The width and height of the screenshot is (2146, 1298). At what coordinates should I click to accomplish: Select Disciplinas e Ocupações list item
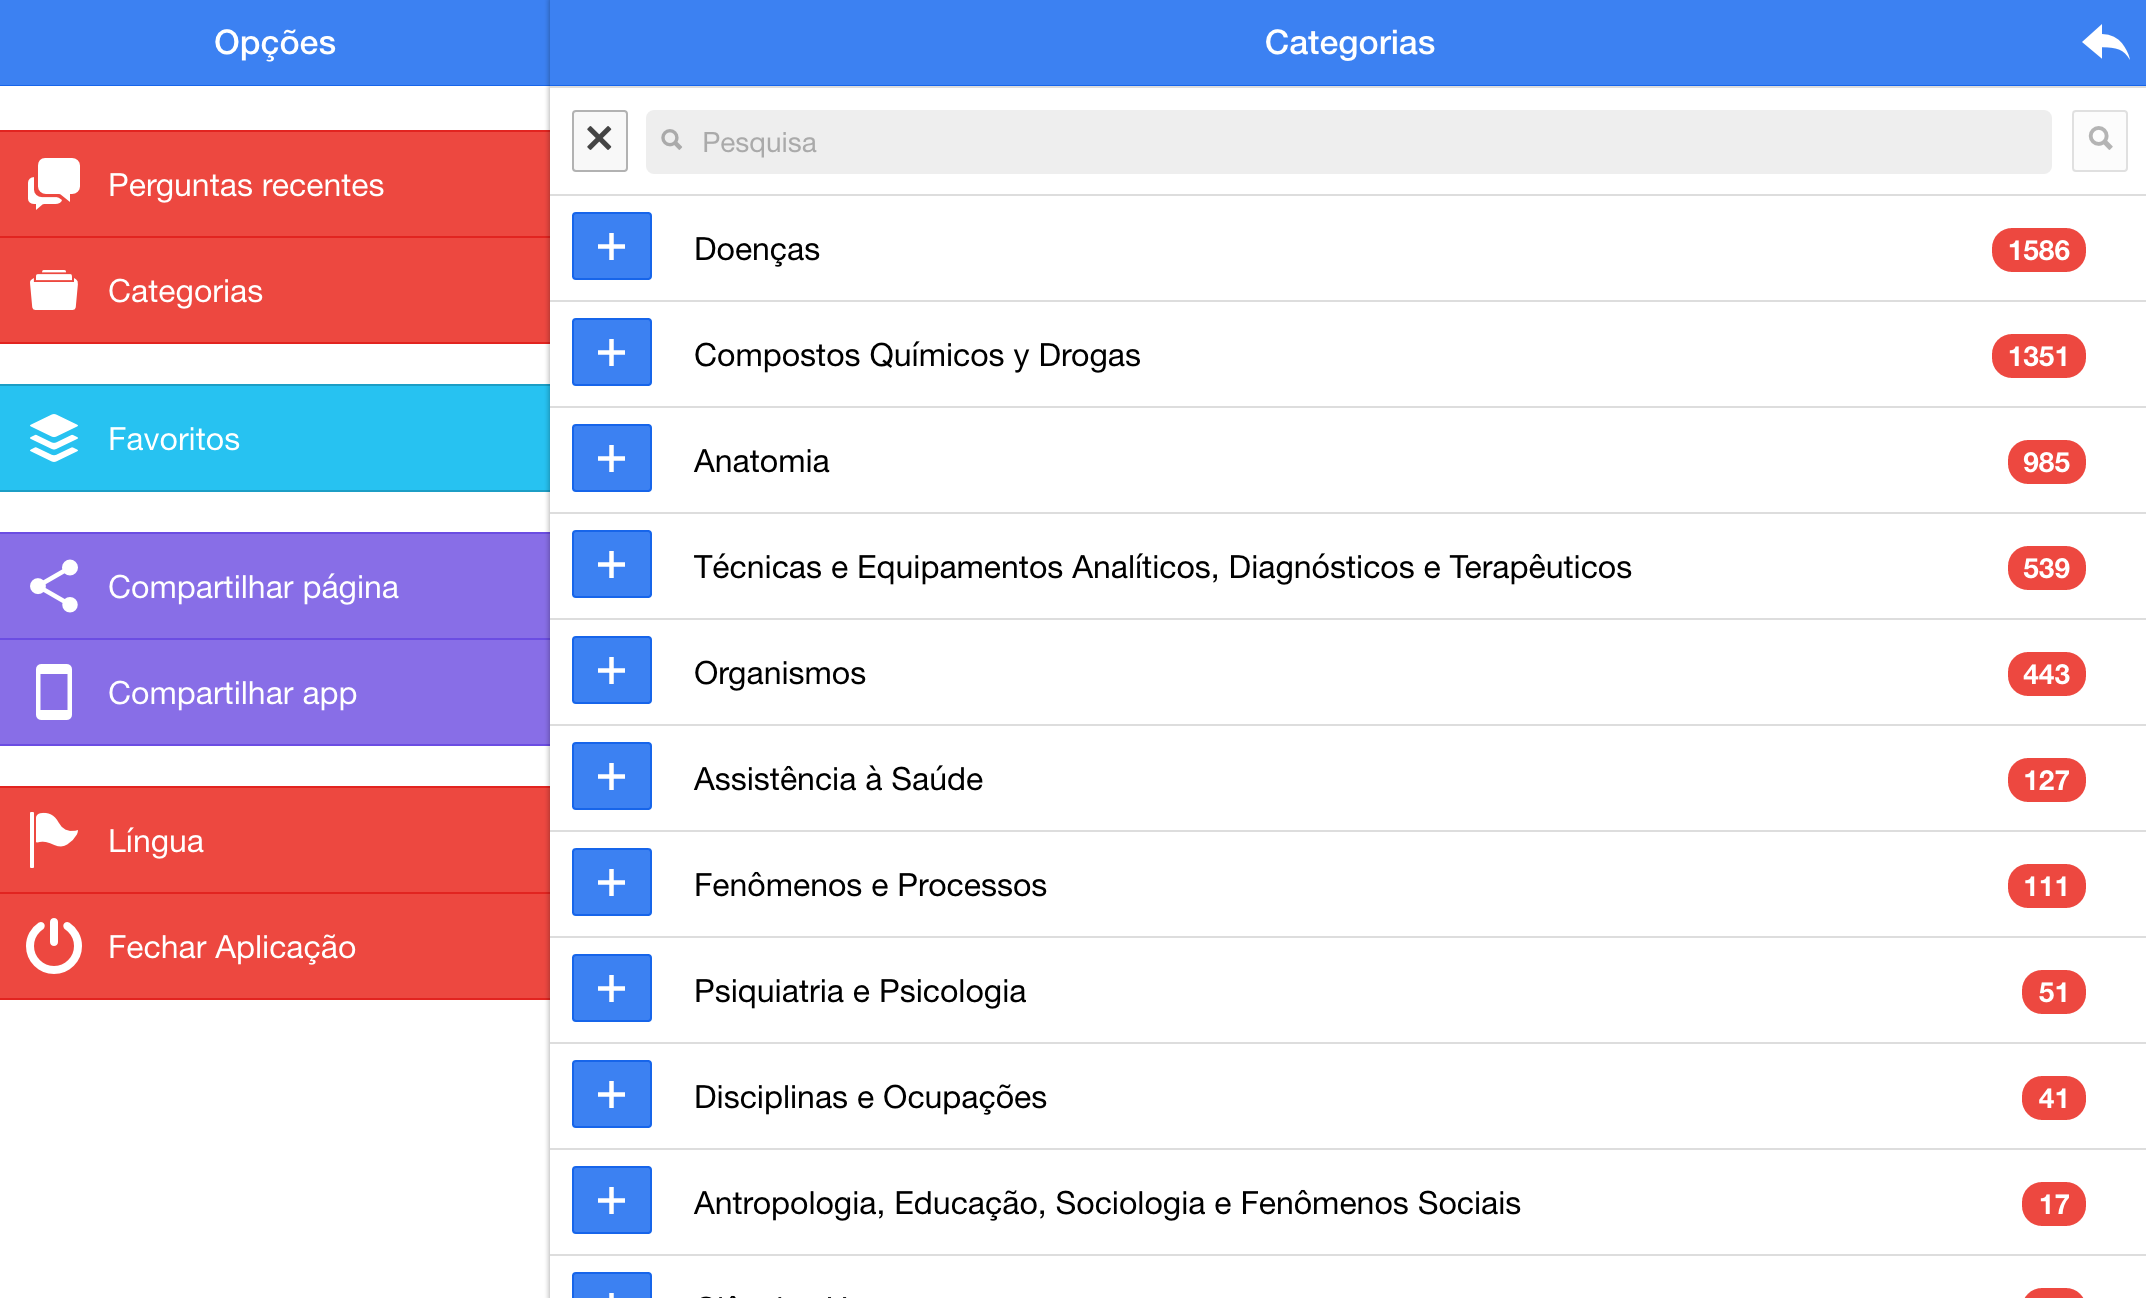[870, 1097]
